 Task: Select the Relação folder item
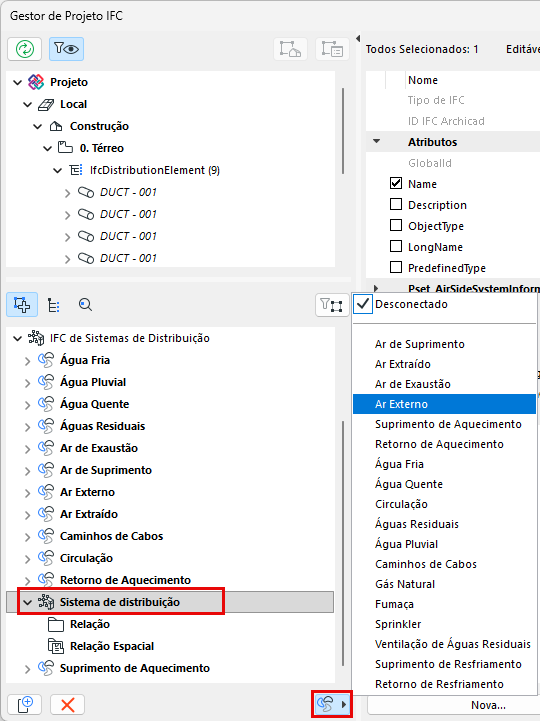coord(90,624)
